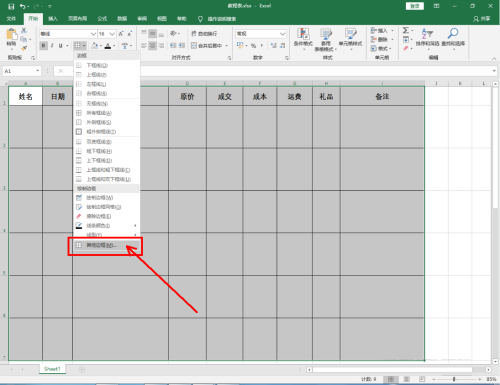Switch to the Insert ribbon tab
The image size is (500, 385).
coord(53,19)
